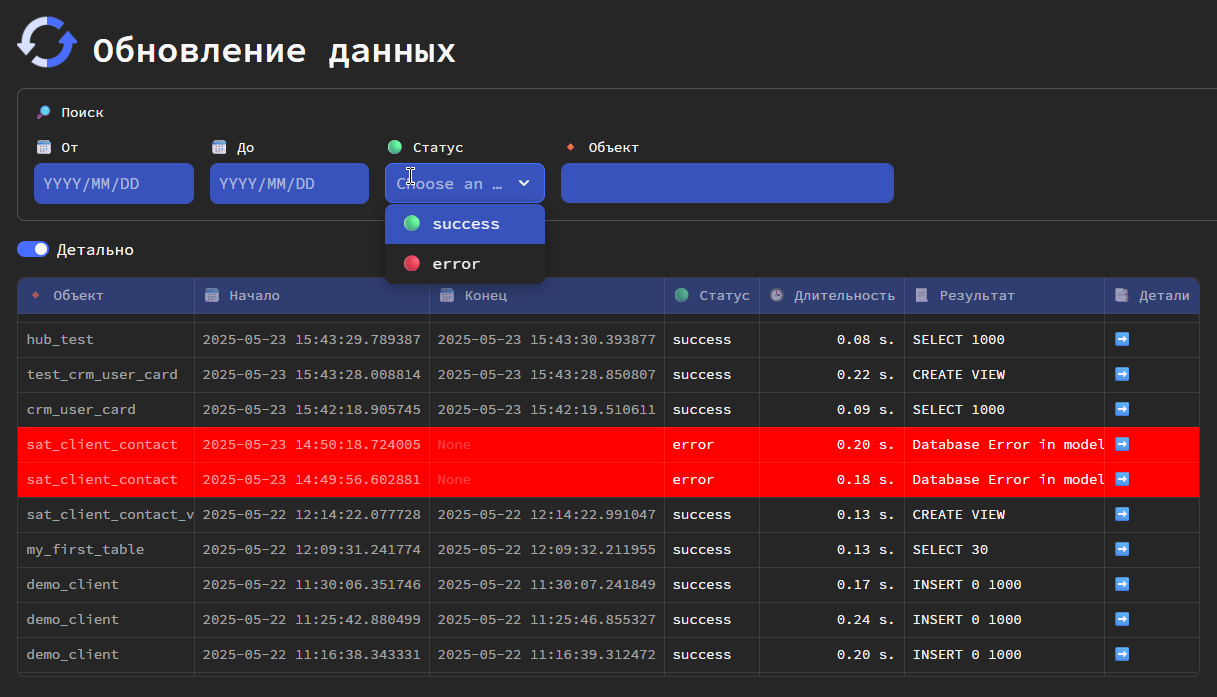Open details arrow for demo_client row at 11:30:06
This screenshot has width=1217, height=697.
coord(1122,584)
